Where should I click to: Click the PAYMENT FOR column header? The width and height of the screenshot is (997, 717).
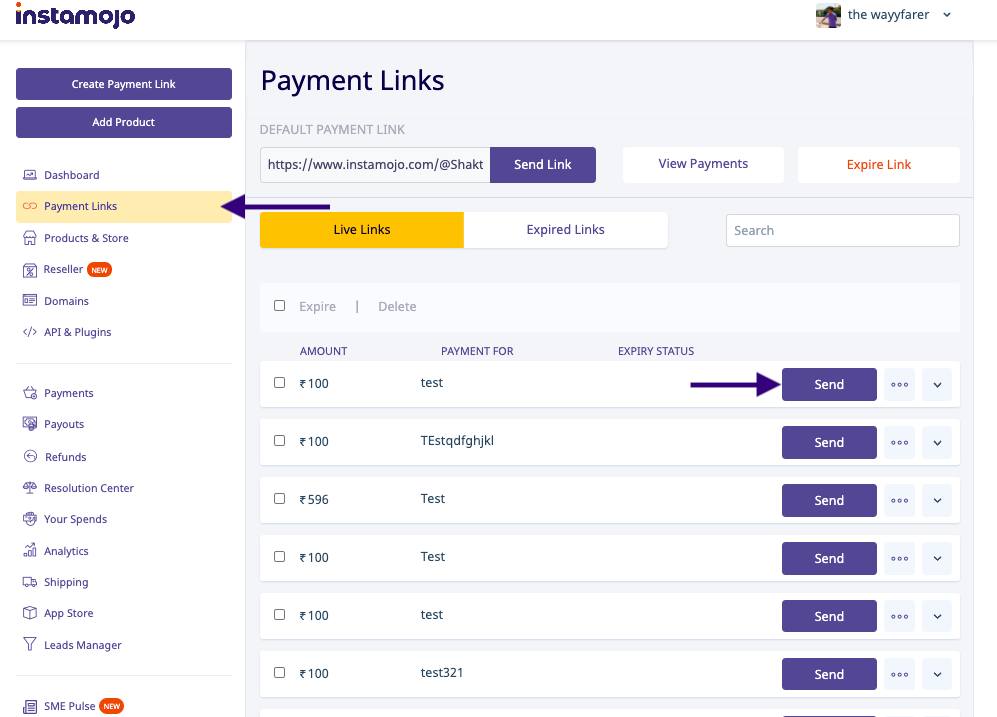click(477, 351)
